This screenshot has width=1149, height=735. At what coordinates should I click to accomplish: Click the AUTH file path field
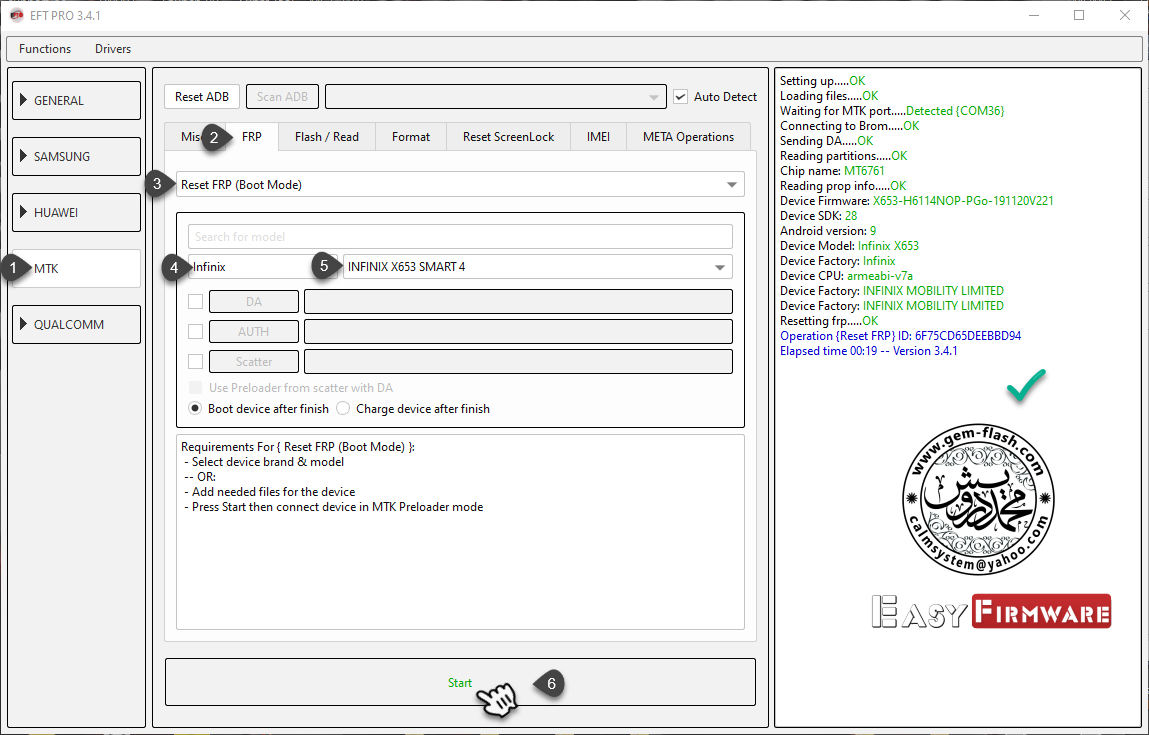click(518, 332)
